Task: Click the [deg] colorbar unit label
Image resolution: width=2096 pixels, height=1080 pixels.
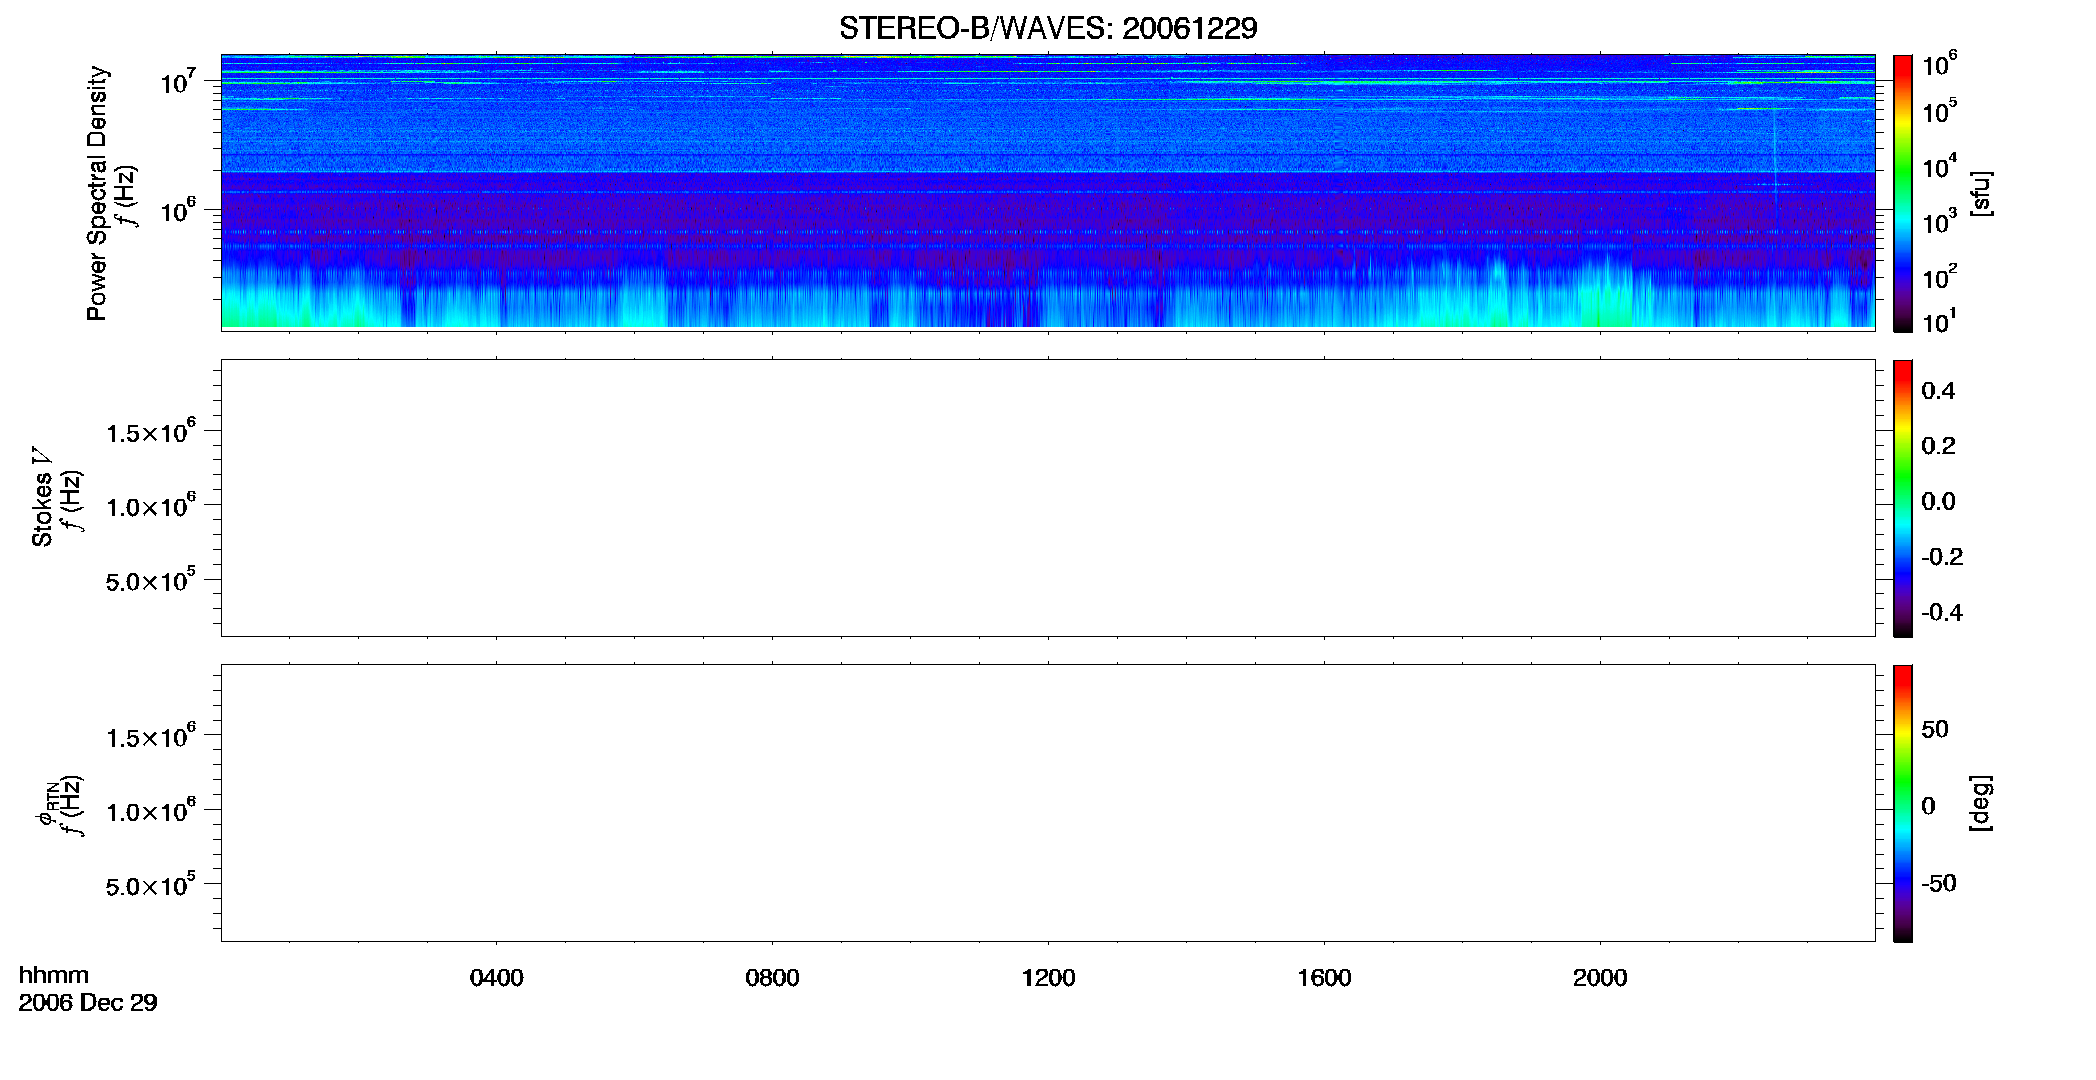Action: pyautogui.click(x=1981, y=803)
